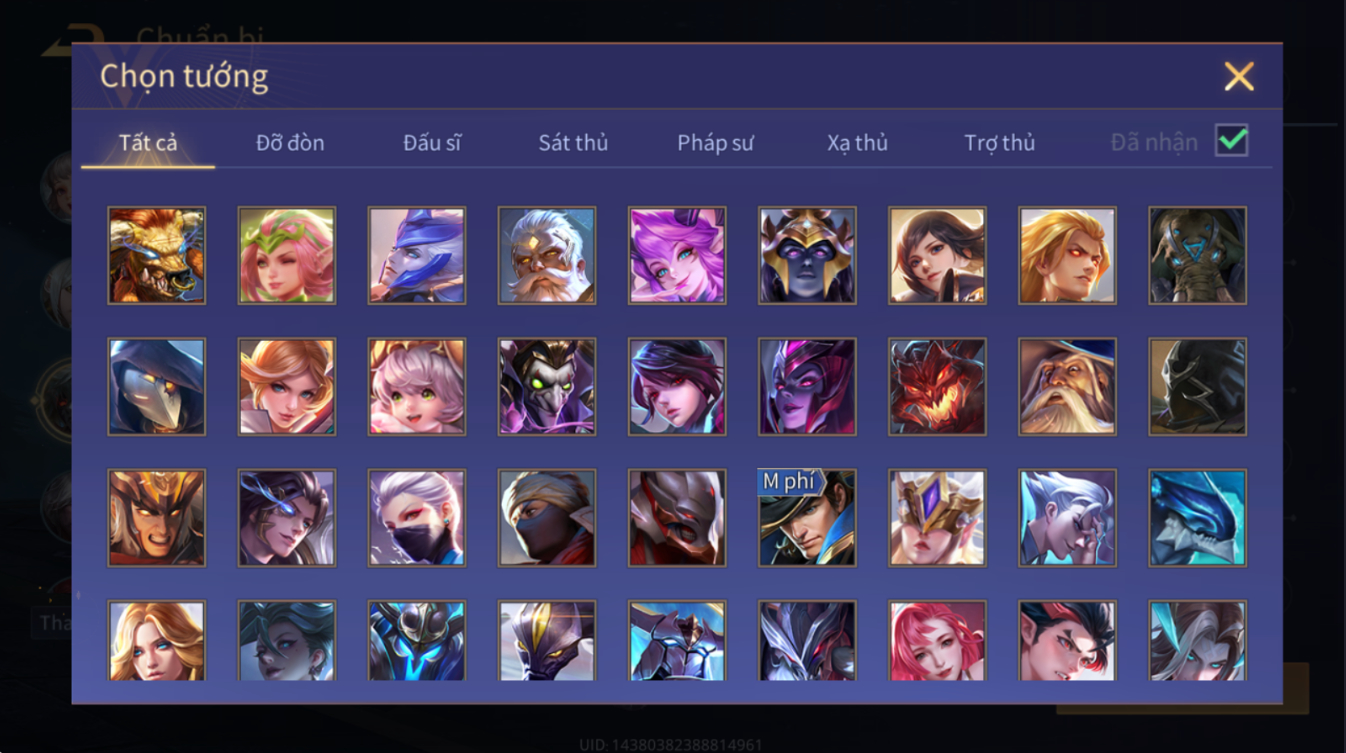Image resolution: width=1346 pixels, height=753 pixels.
Task: Open the Sát thủ tab
Action: pyautogui.click(x=573, y=143)
